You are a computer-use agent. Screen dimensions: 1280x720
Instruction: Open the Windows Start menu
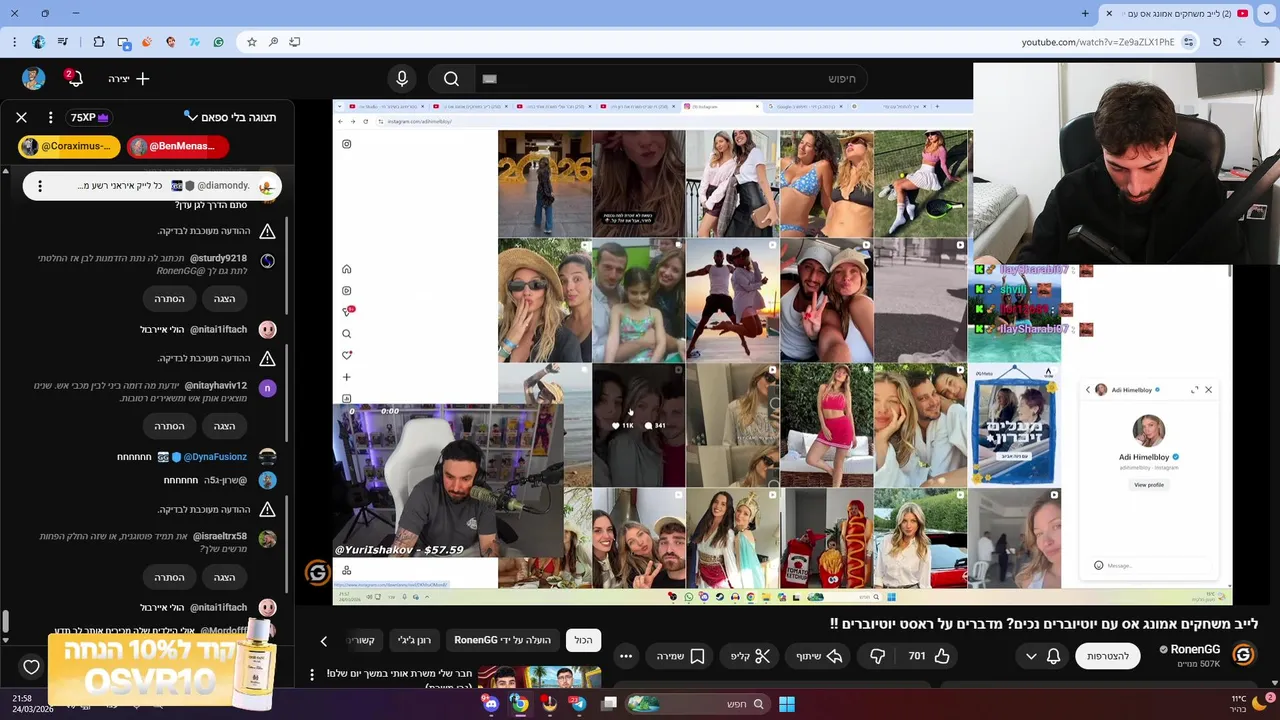click(786, 704)
